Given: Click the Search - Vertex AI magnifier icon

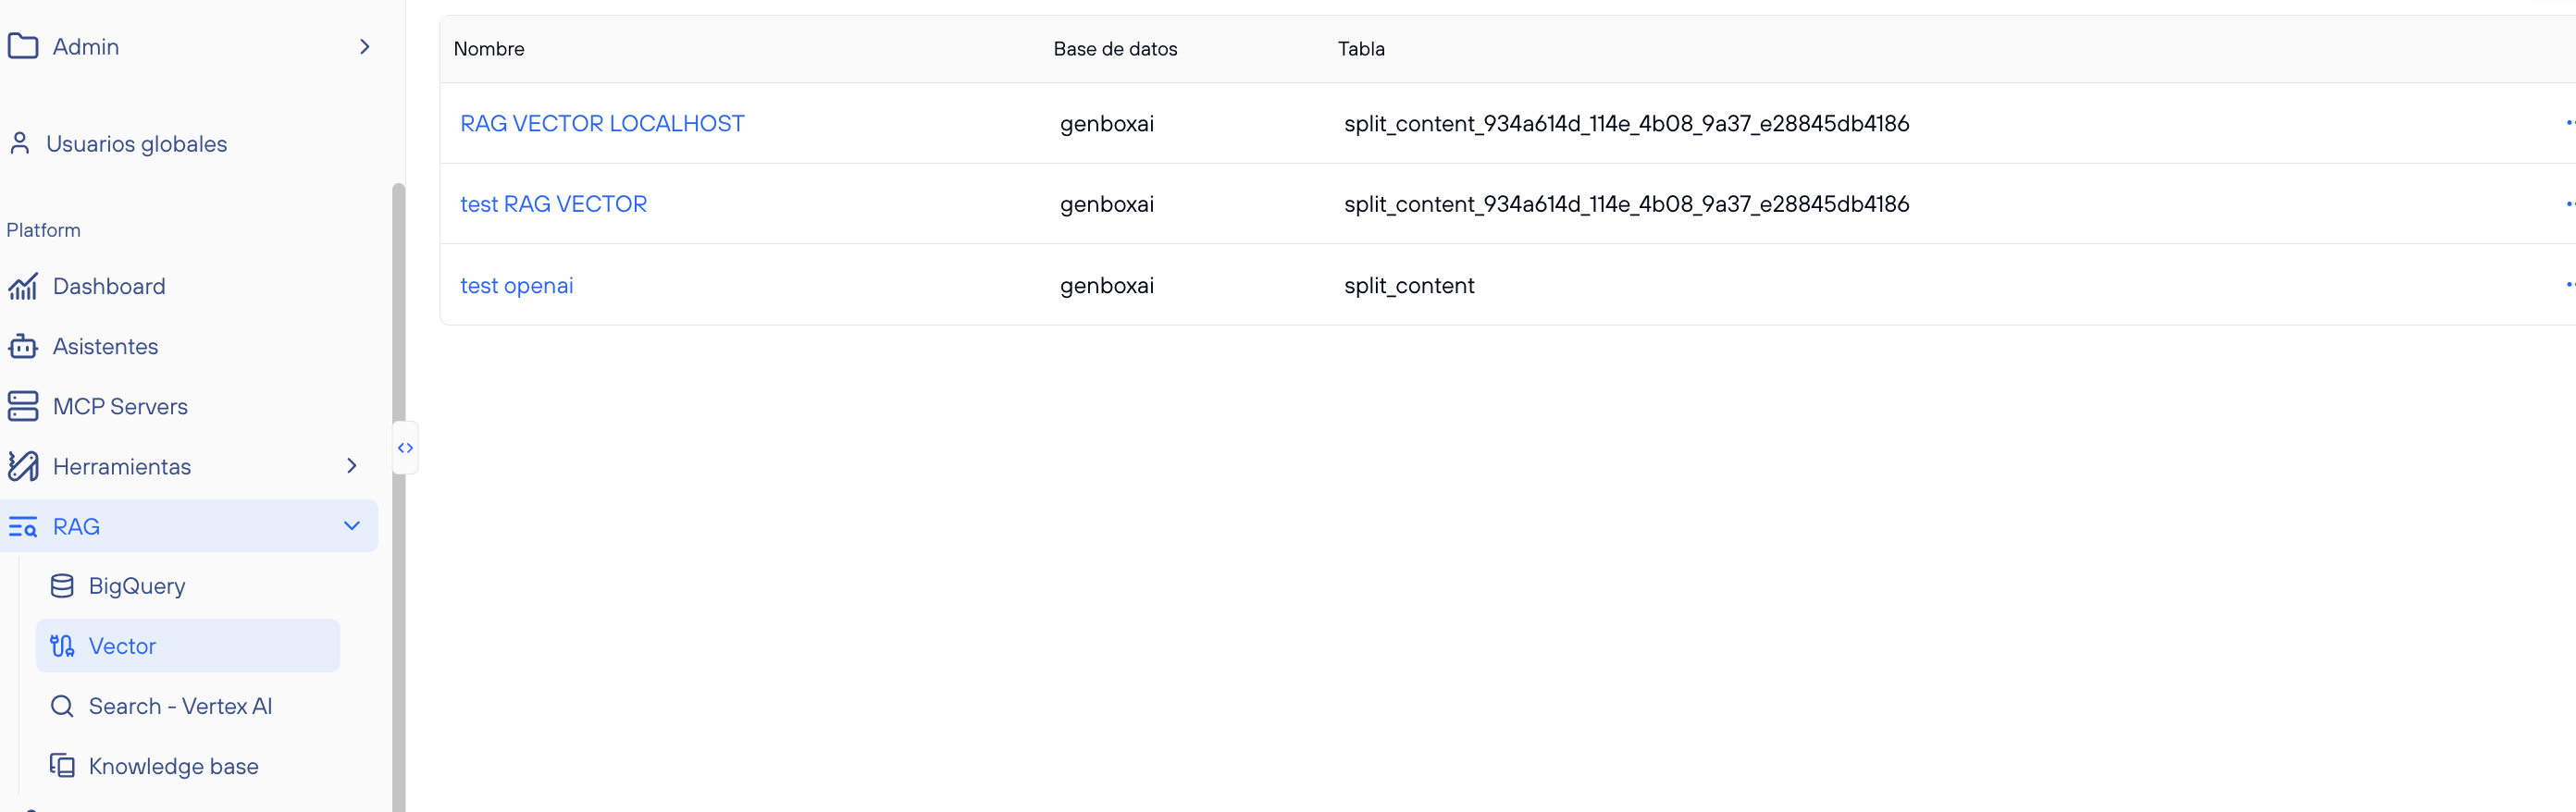Looking at the screenshot, I should point(62,706).
